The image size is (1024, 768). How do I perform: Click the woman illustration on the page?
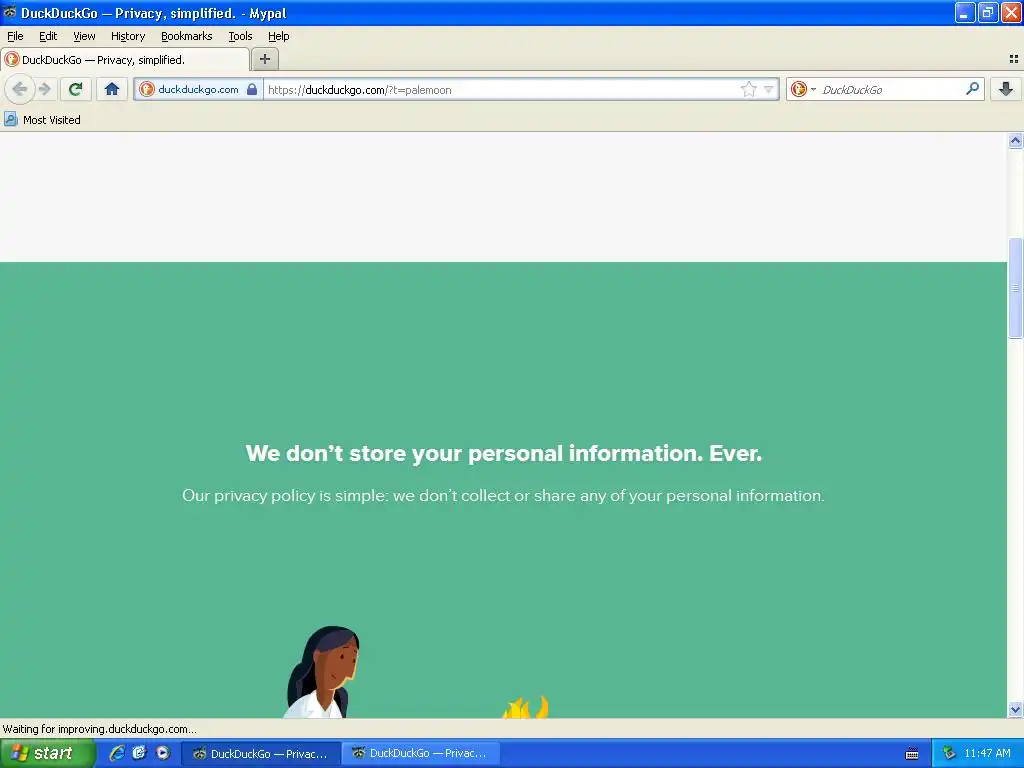pyautogui.click(x=323, y=672)
